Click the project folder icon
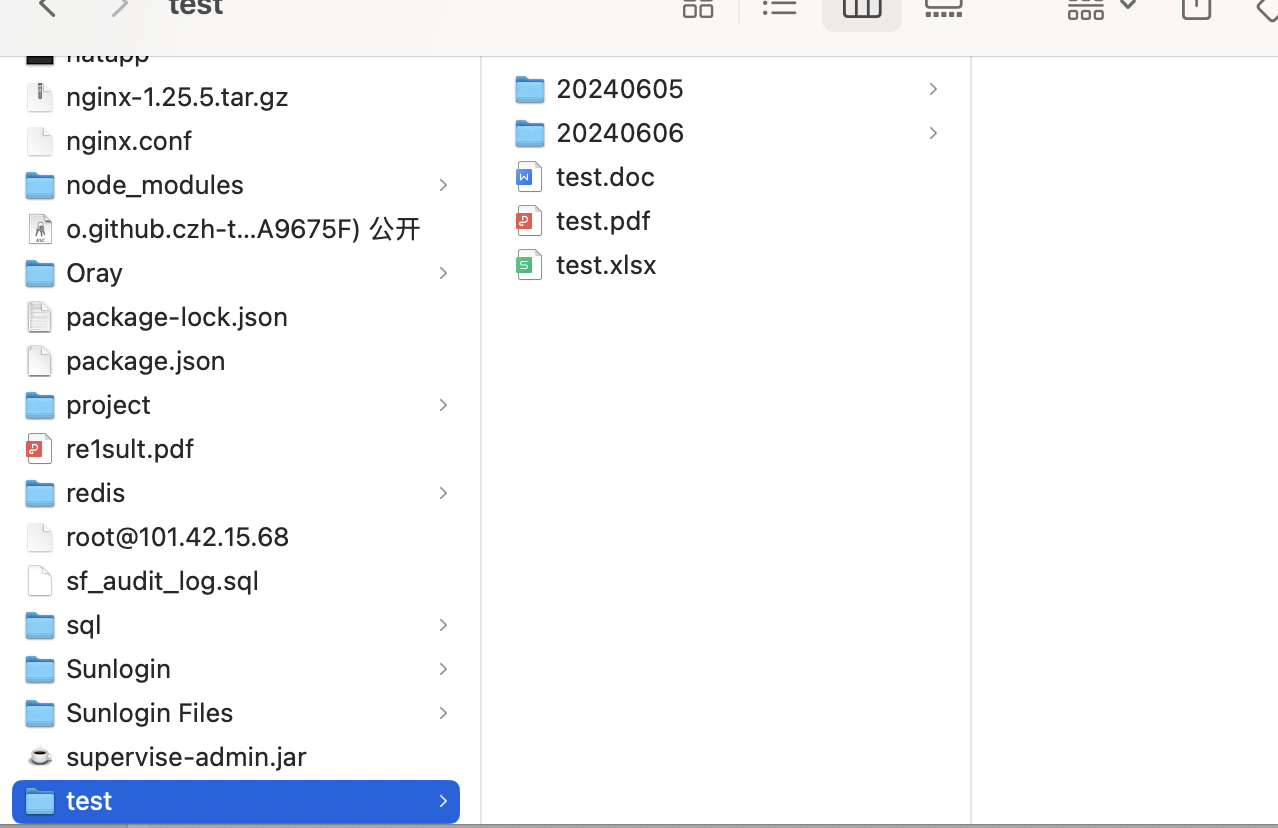1278x828 pixels. point(40,405)
